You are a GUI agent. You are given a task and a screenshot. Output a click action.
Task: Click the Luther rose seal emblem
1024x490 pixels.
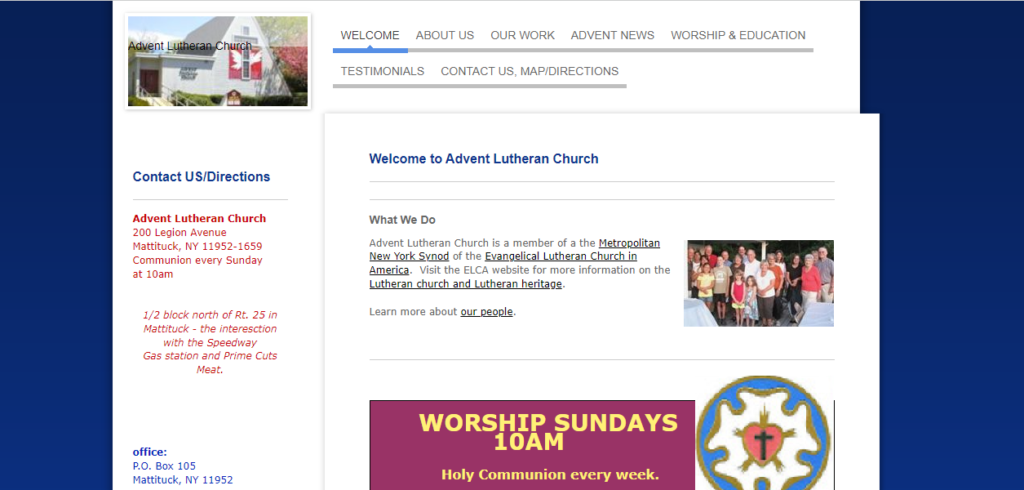[763, 432]
